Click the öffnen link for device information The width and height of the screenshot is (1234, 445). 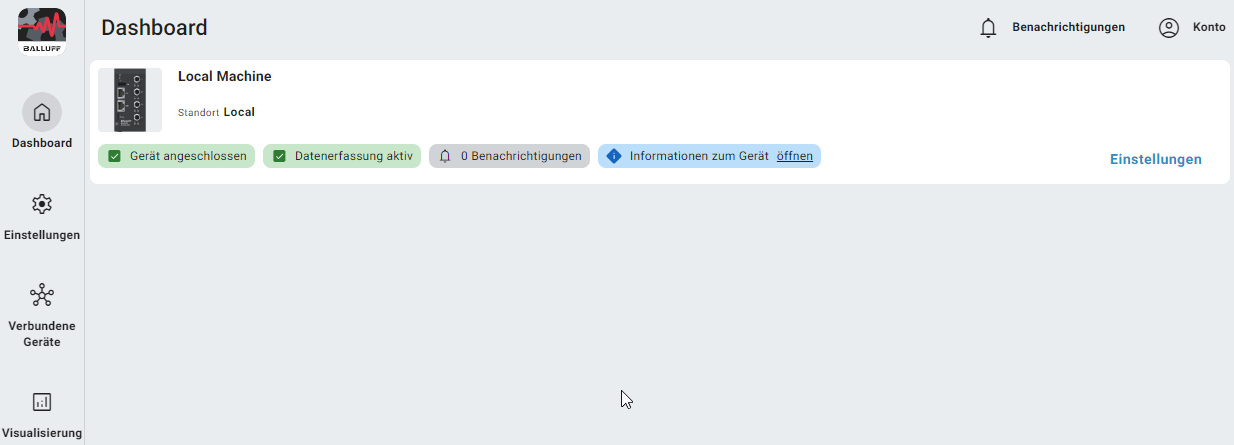pos(794,156)
